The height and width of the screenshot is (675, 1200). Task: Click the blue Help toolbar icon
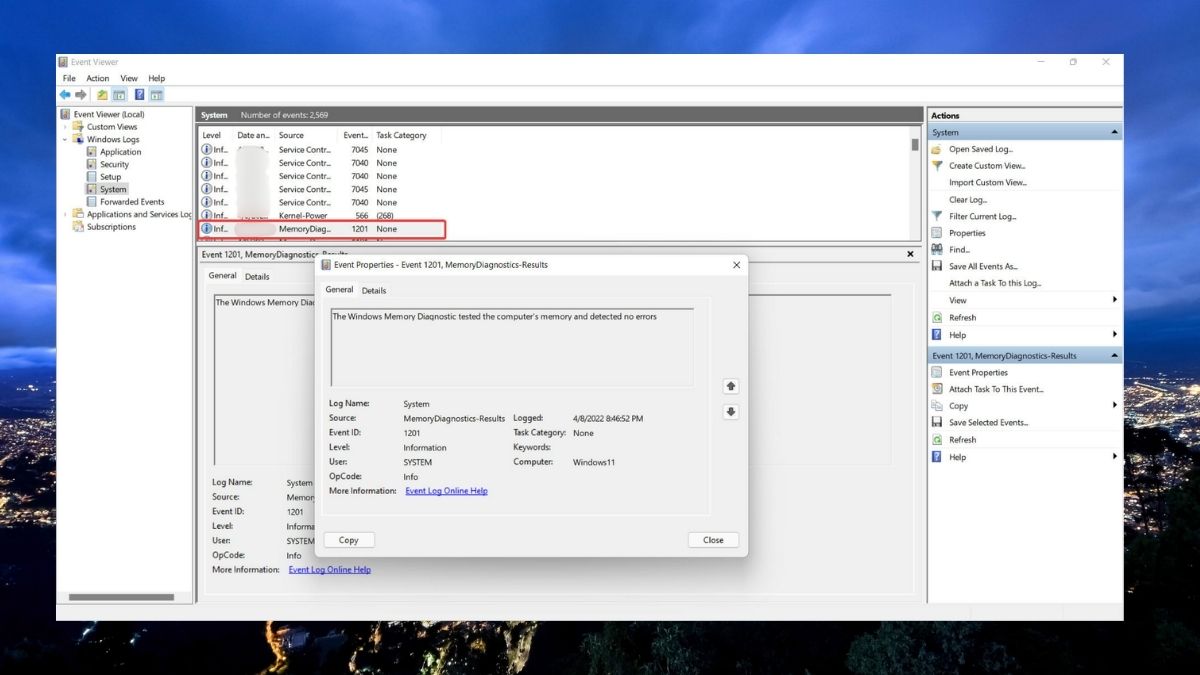click(140, 95)
